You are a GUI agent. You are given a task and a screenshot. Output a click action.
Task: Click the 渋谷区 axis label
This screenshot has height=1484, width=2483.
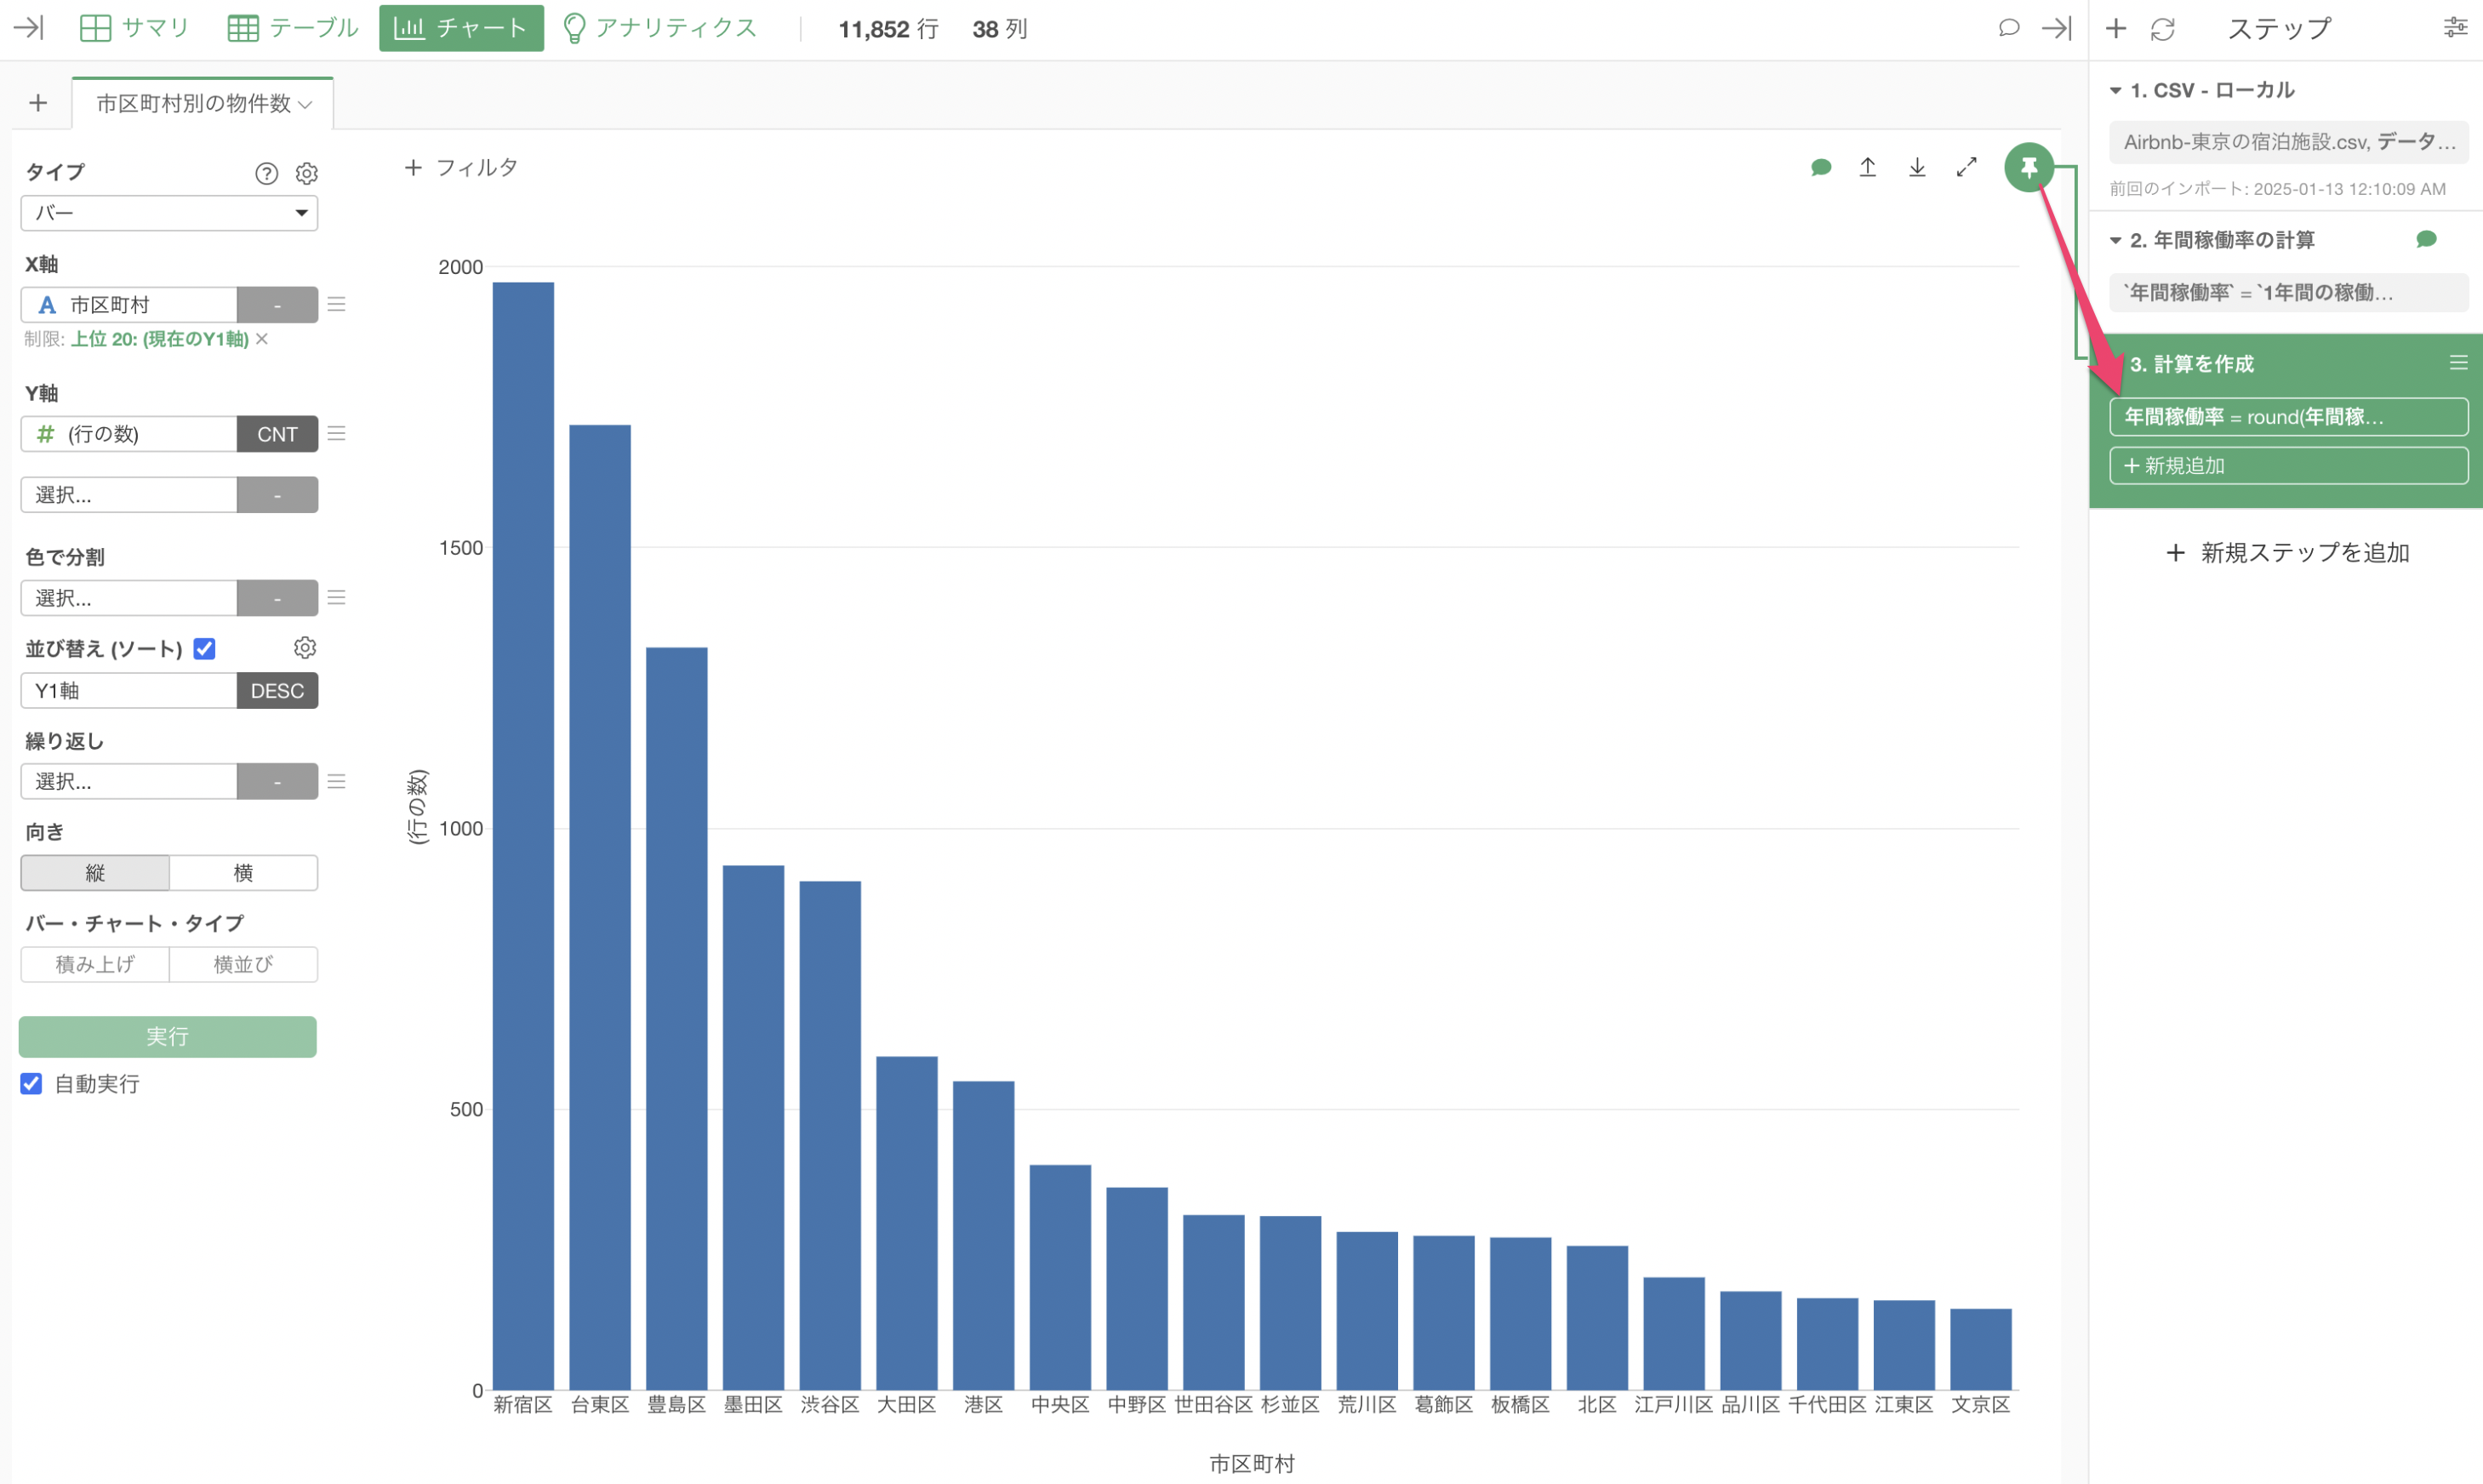pyautogui.click(x=830, y=1405)
